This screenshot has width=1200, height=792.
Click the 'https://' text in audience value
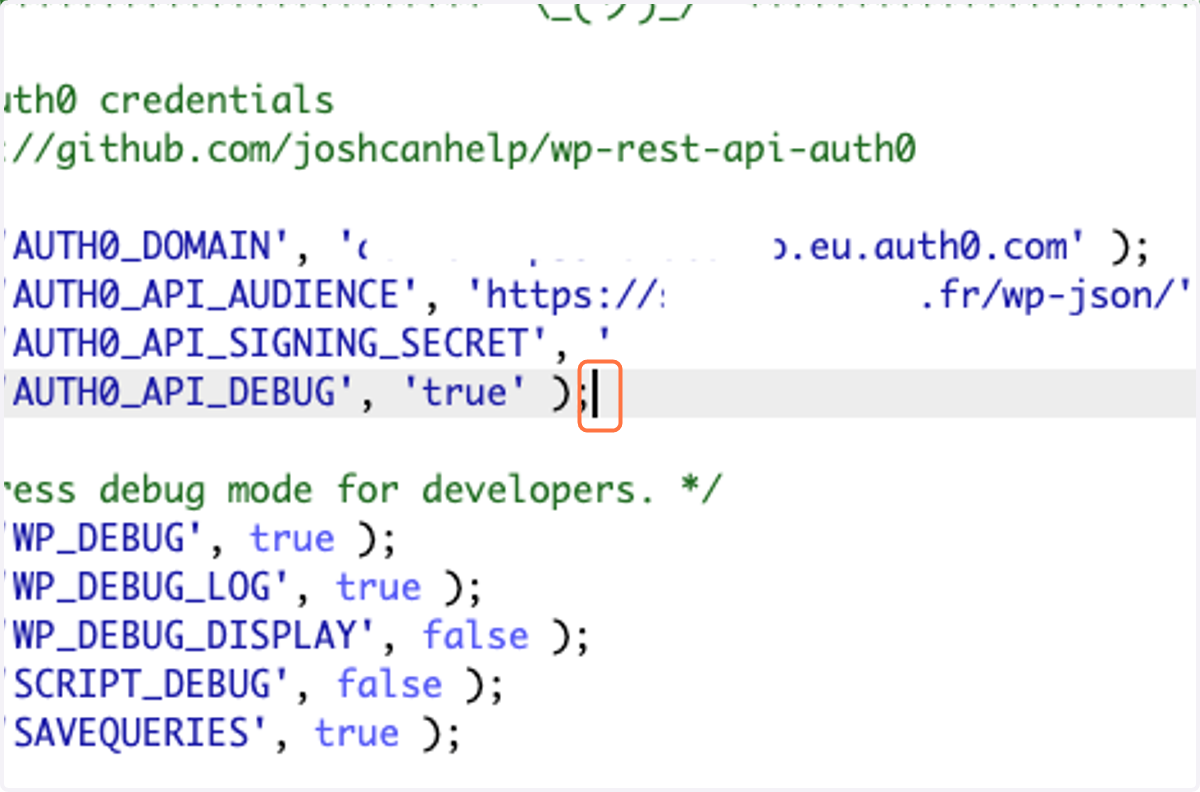[x=572, y=295]
